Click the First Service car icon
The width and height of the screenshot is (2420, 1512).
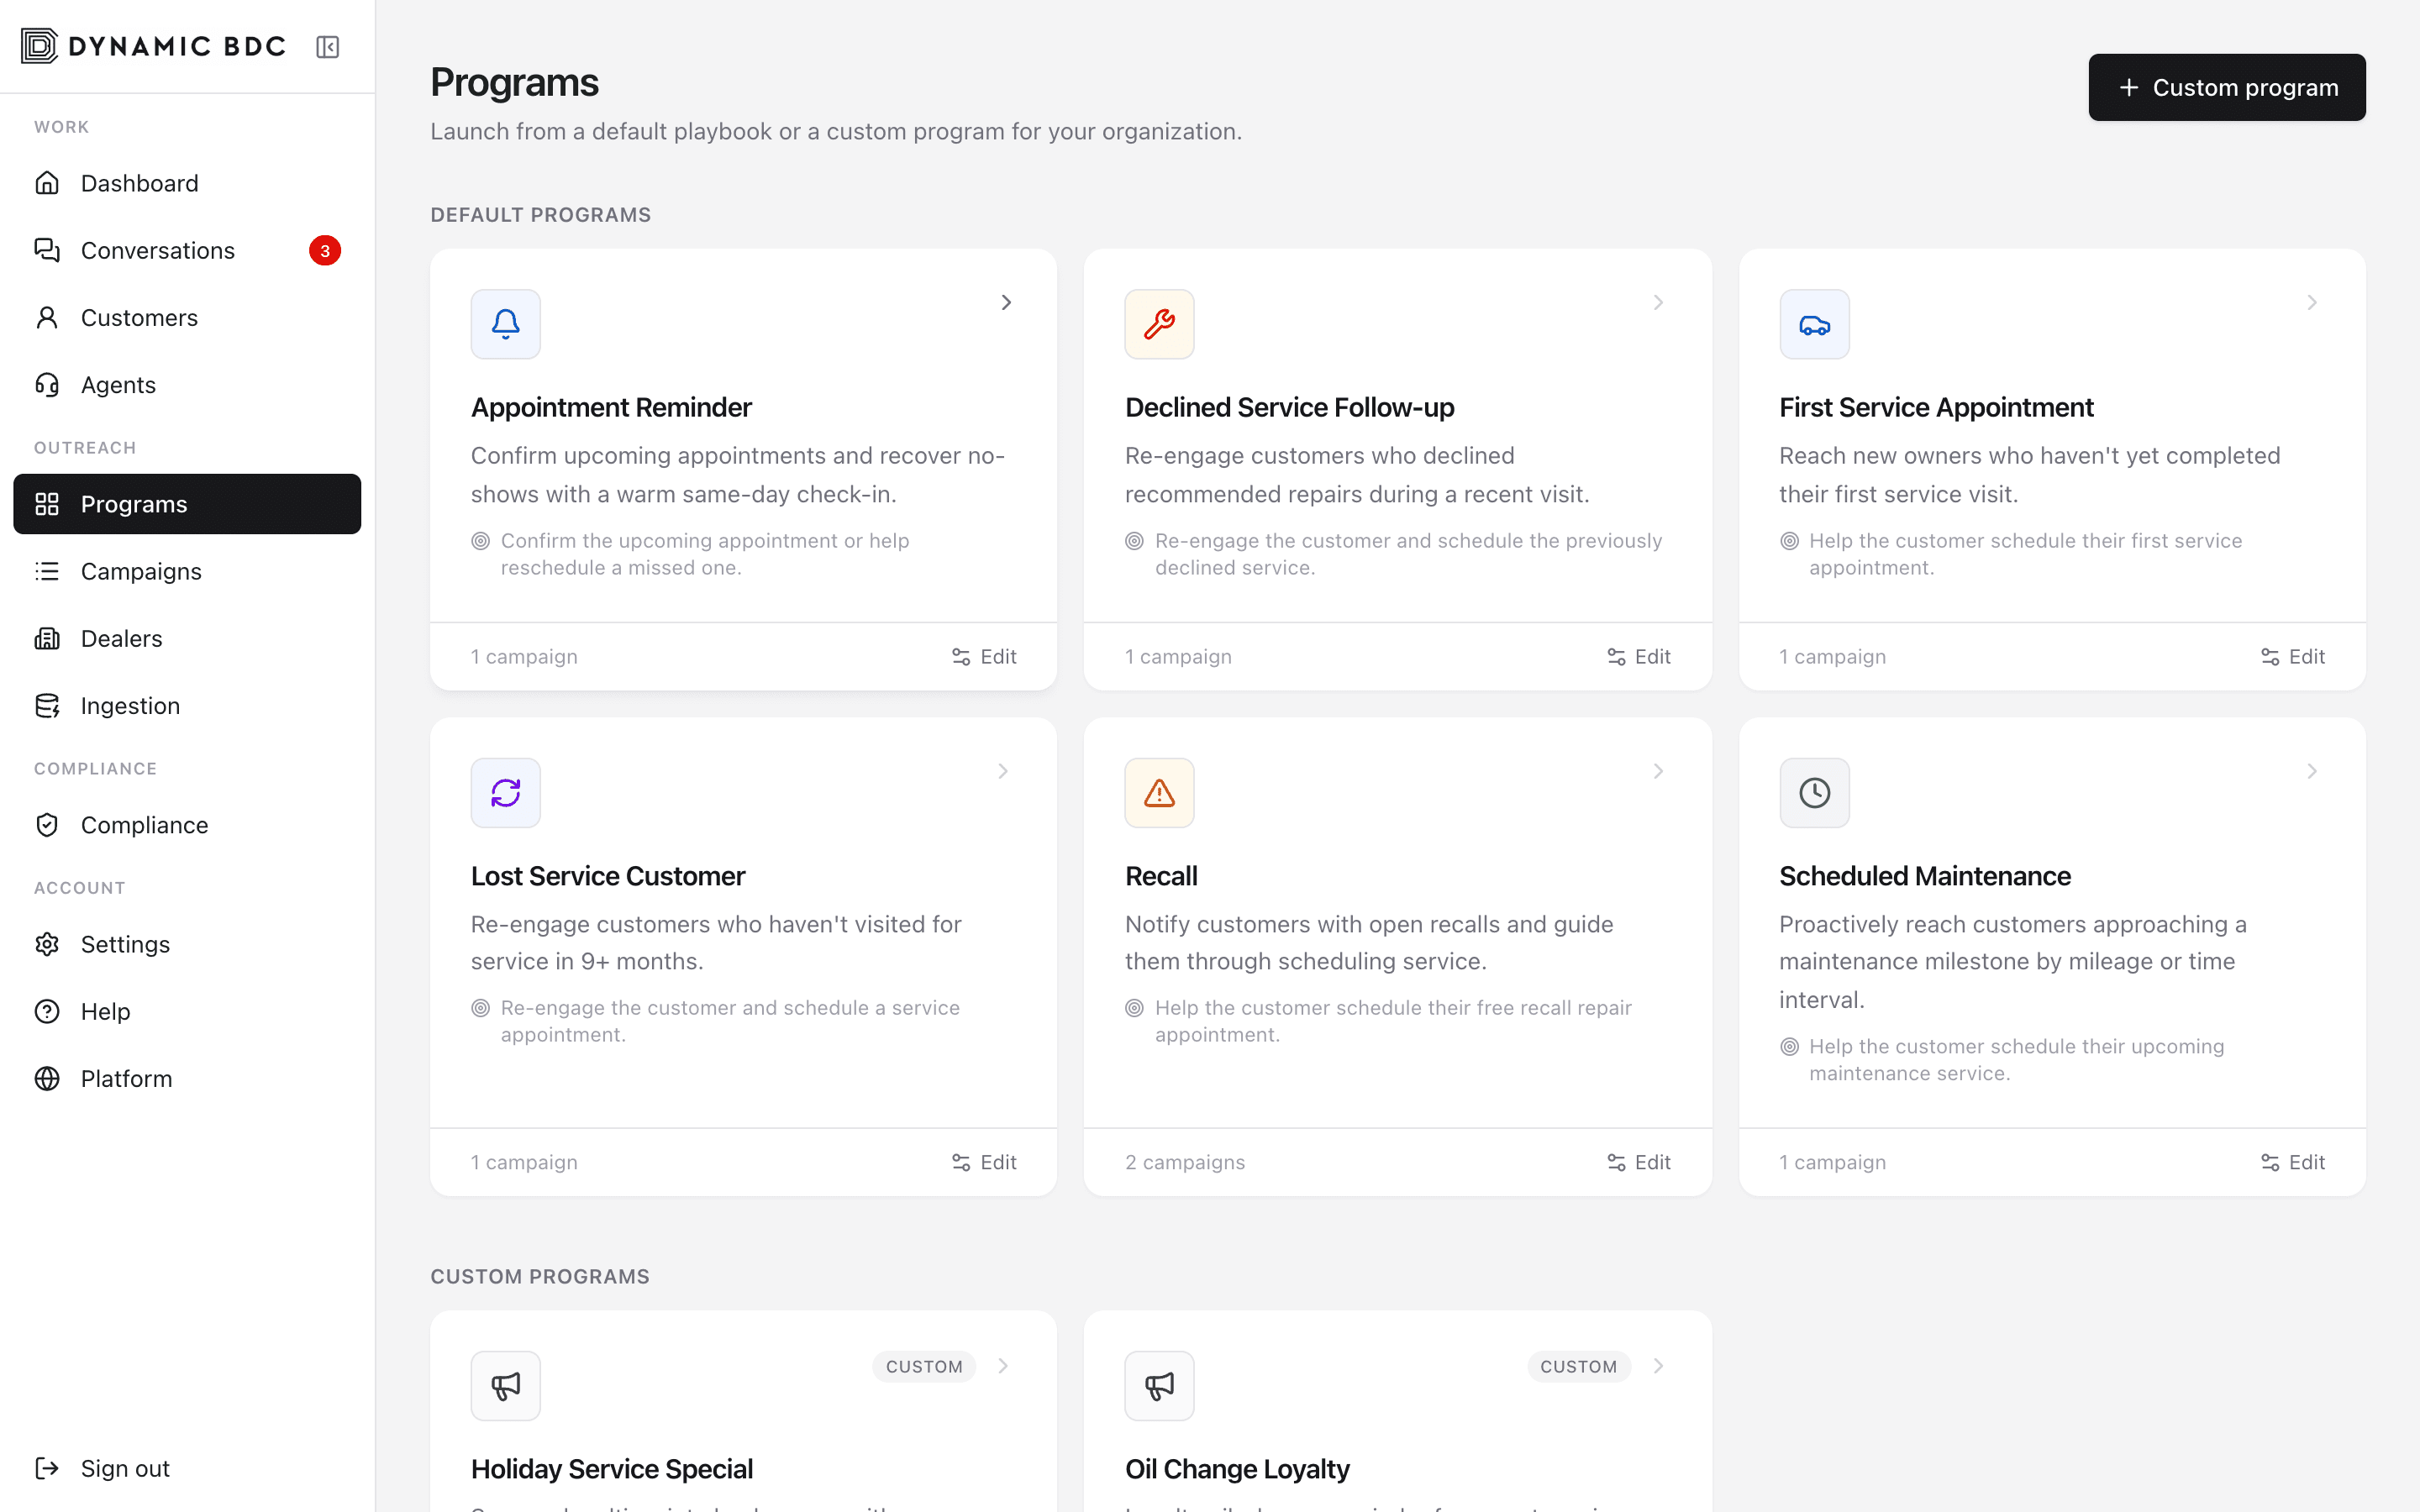pos(1814,324)
